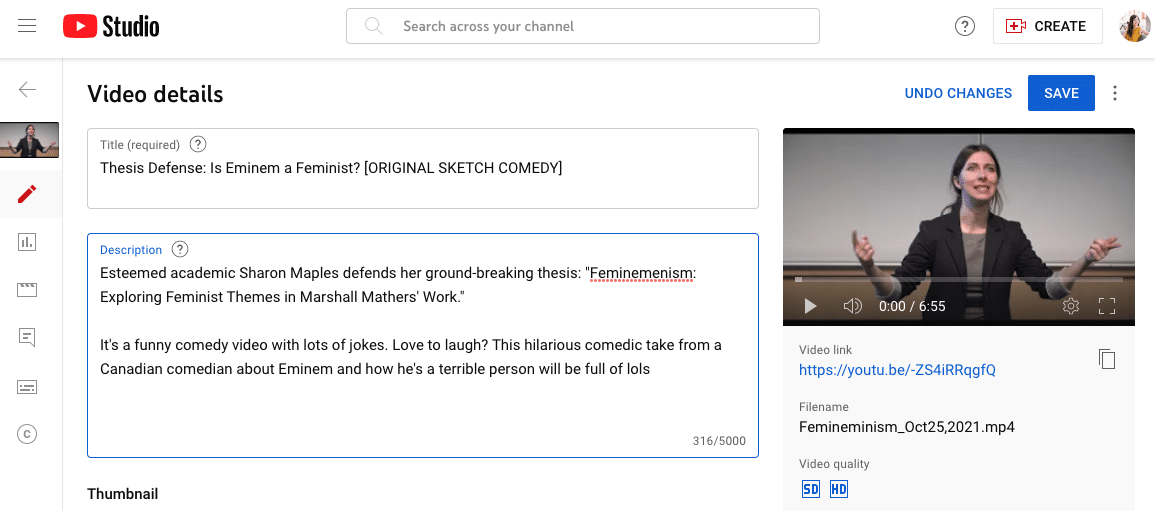Click the Video quality label
Viewport: 1155px width, 511px height.
(x=835, y=464)
